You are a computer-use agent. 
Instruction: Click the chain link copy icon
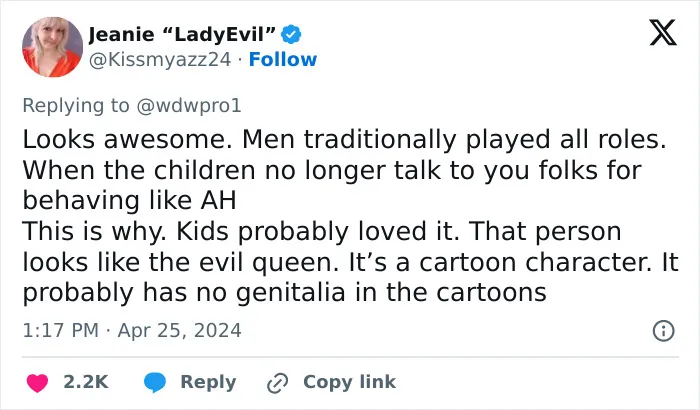[277, 383]
